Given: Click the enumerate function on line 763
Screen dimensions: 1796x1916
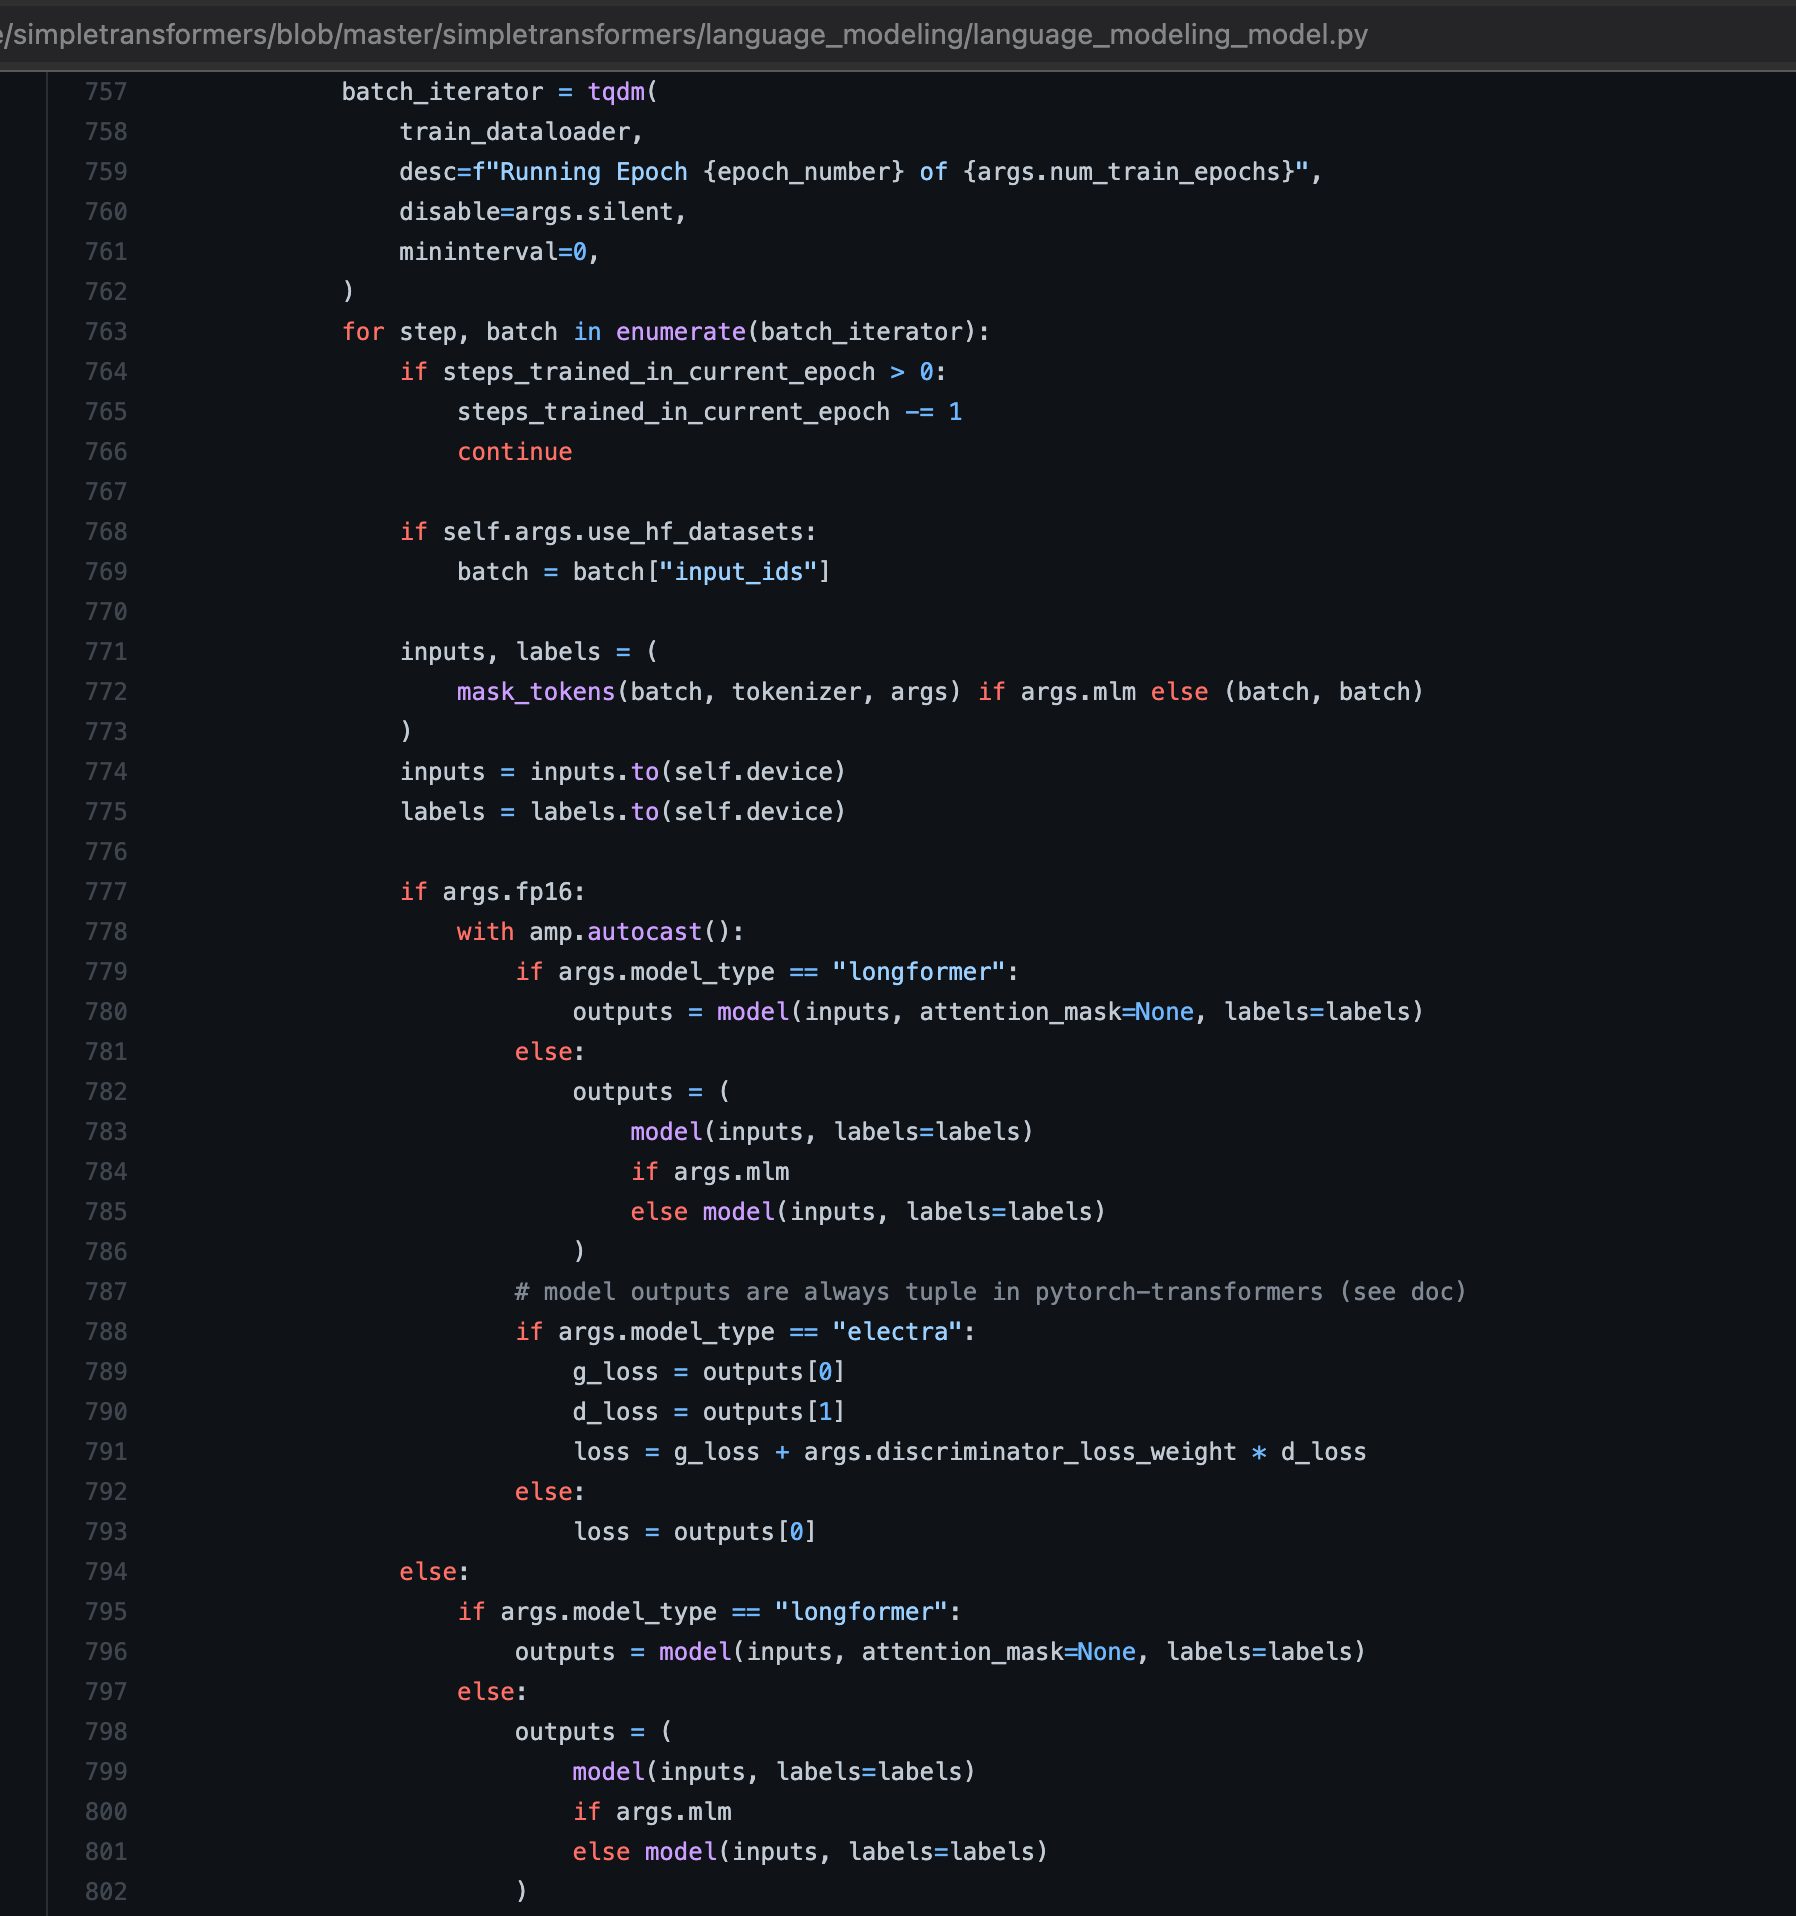Looking at the screenshot, I should click(x=679, y=331).
